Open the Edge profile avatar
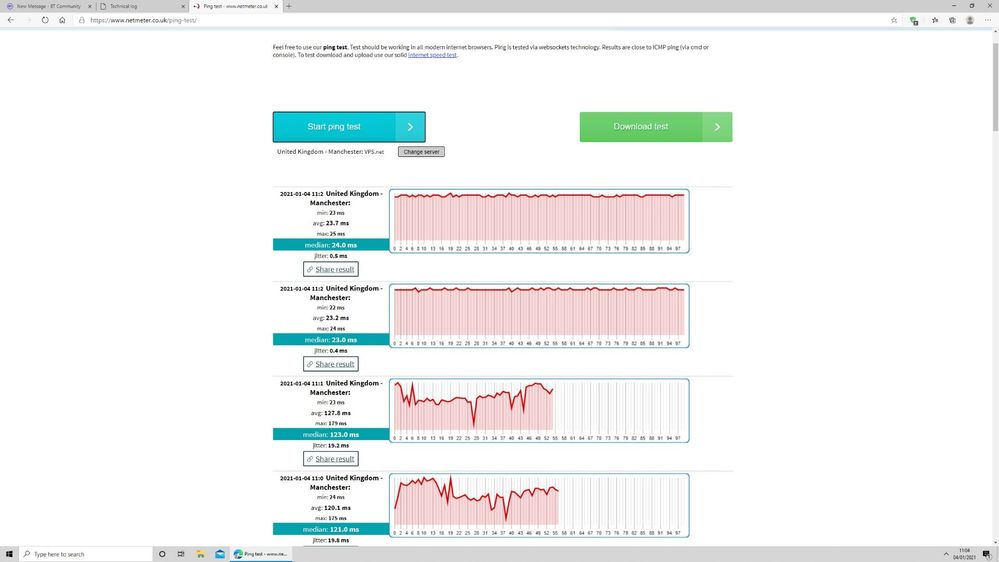The width and height of the screenshot is (999, 562). point(970,20)
